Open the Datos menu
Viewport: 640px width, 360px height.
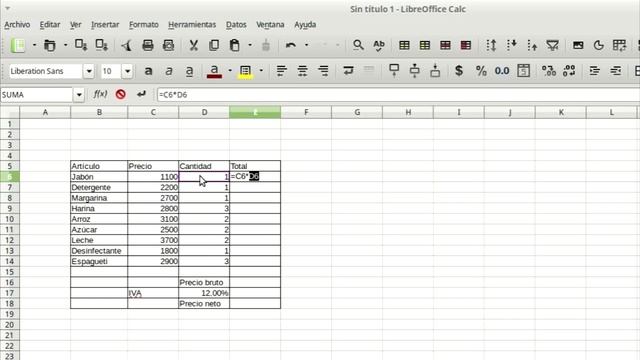(x=236, y=25)
